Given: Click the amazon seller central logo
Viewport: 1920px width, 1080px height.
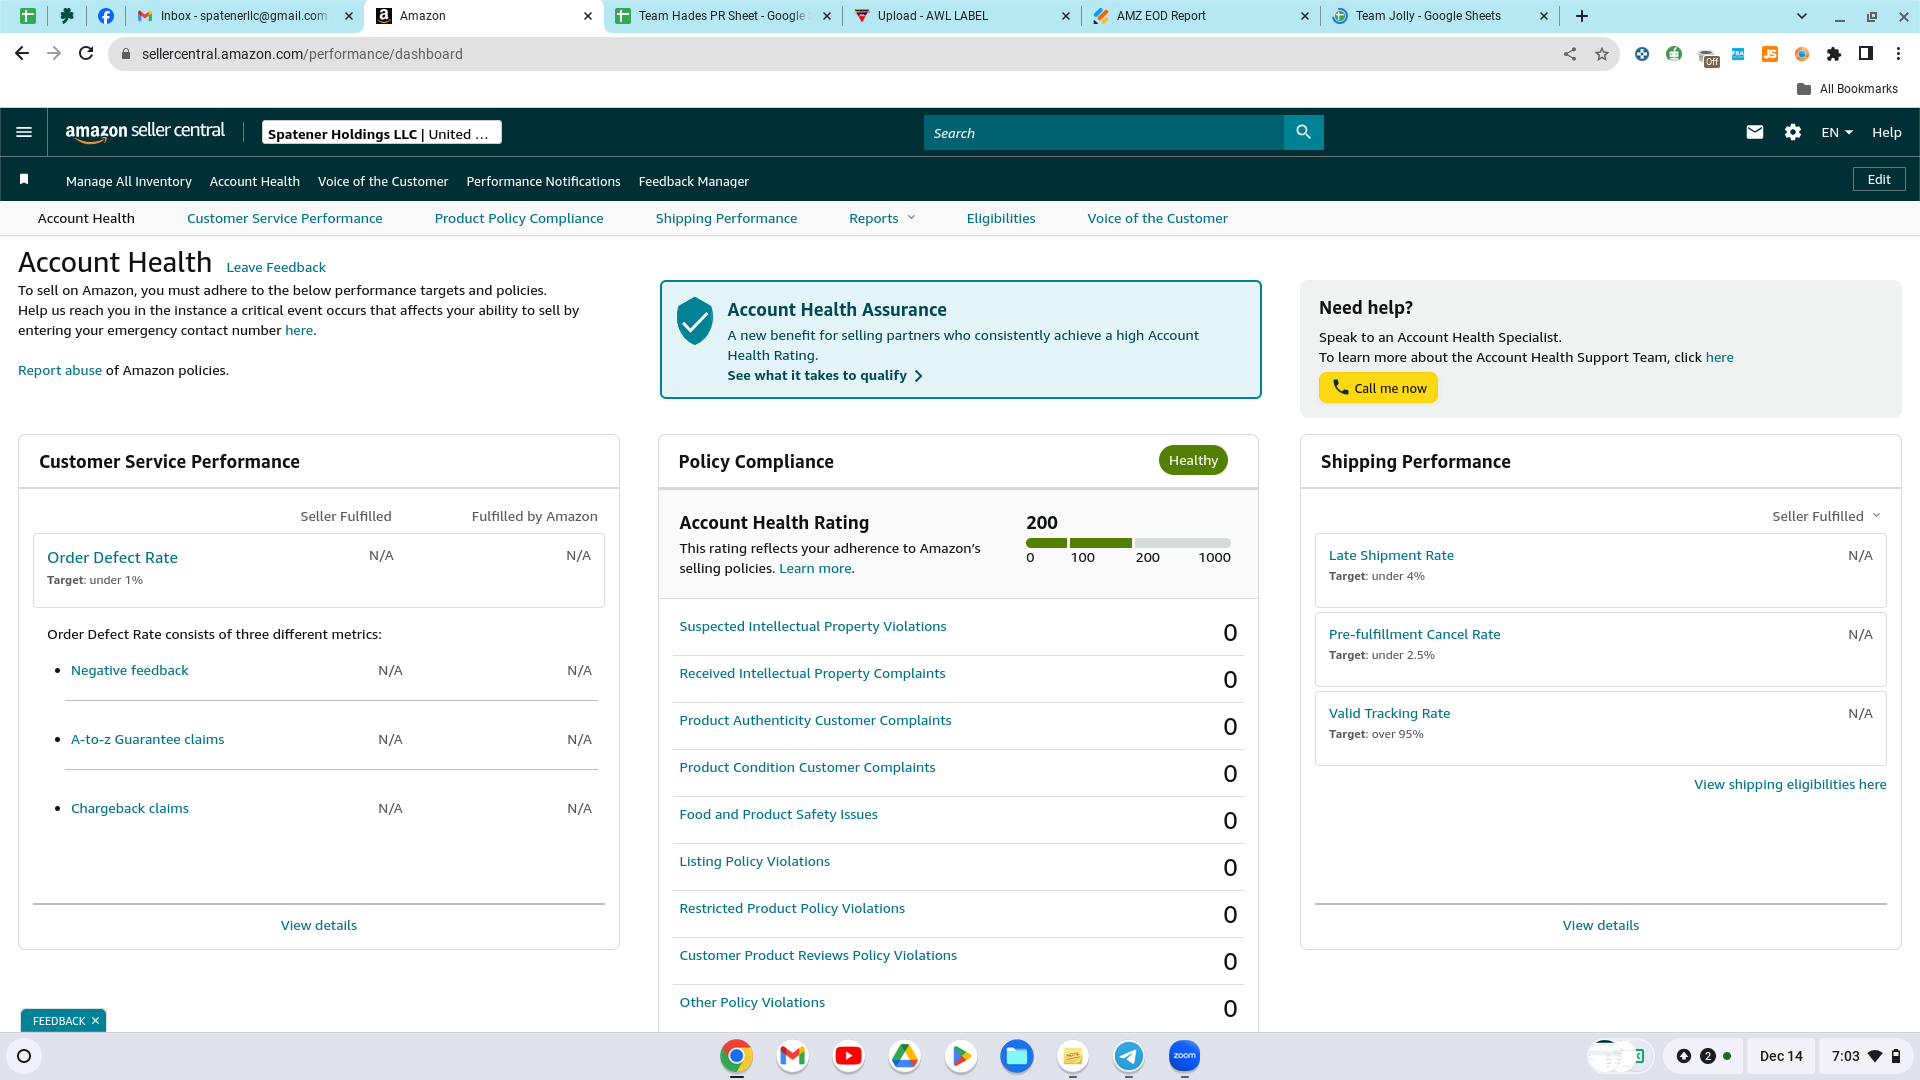Looking at the screenshot, I should coord(145,132).
